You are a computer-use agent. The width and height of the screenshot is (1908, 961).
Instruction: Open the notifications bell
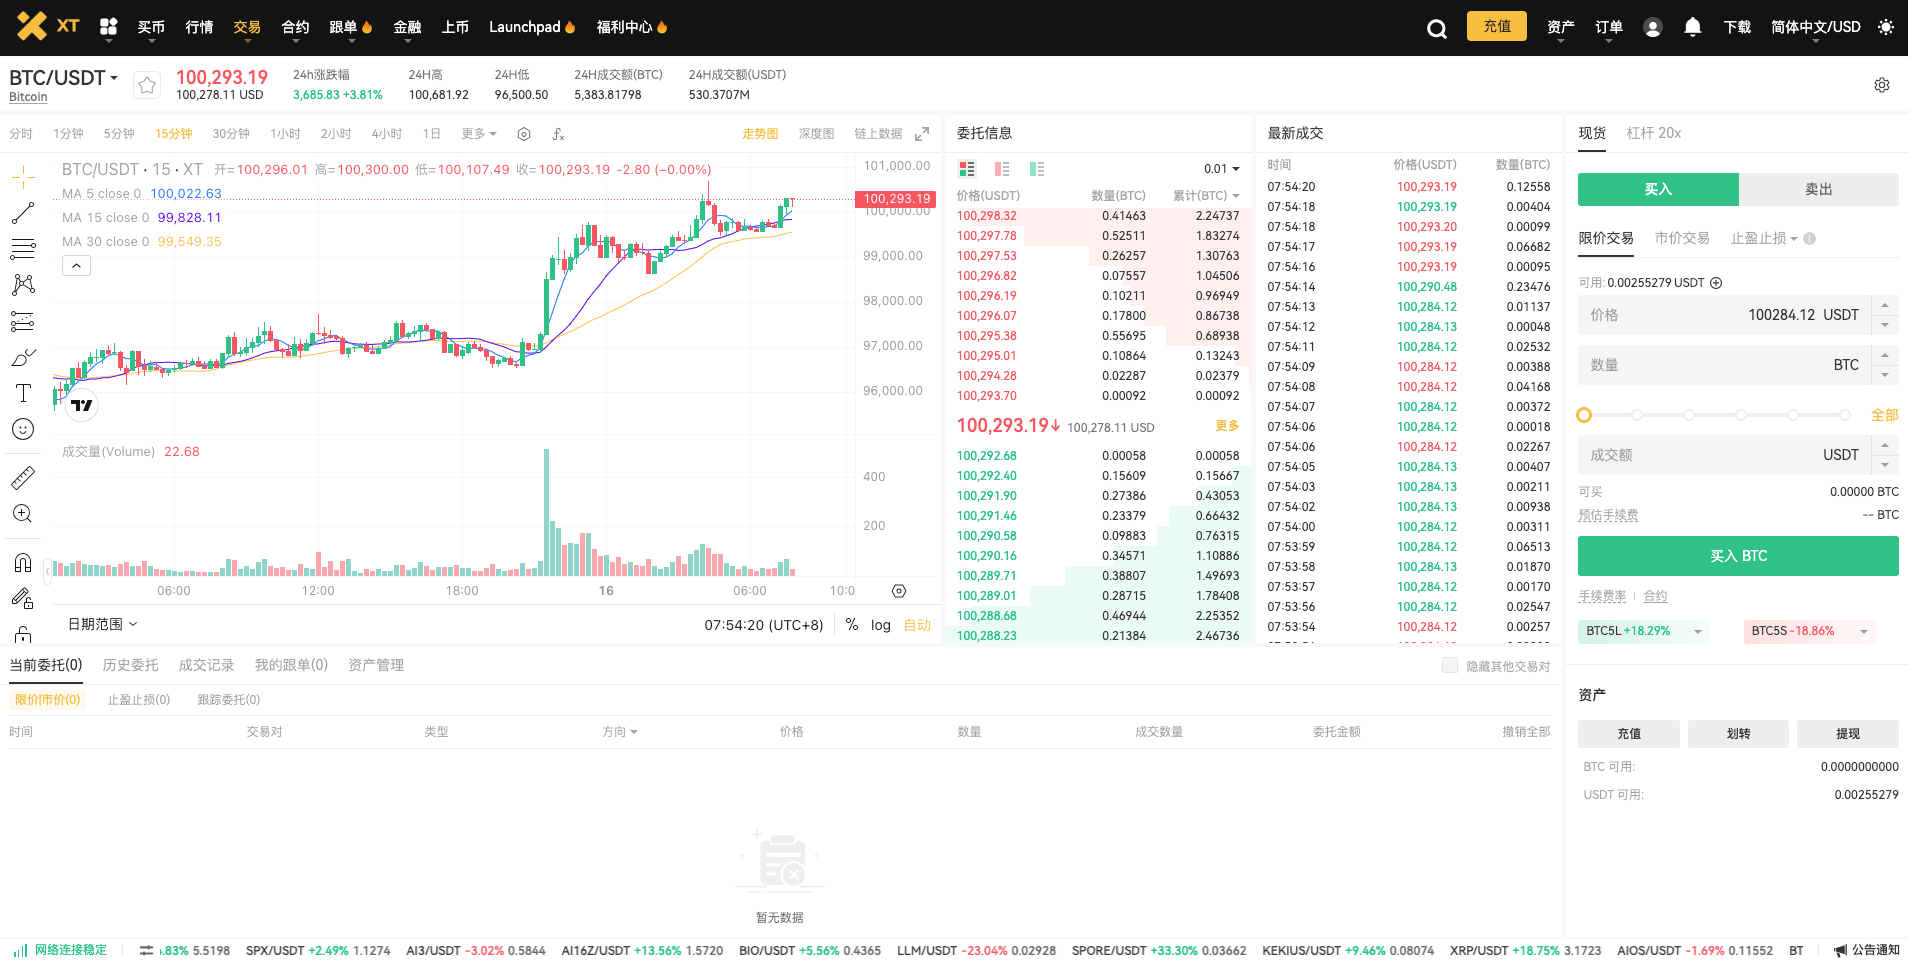pyautogui.click(x=1692, y=27)
